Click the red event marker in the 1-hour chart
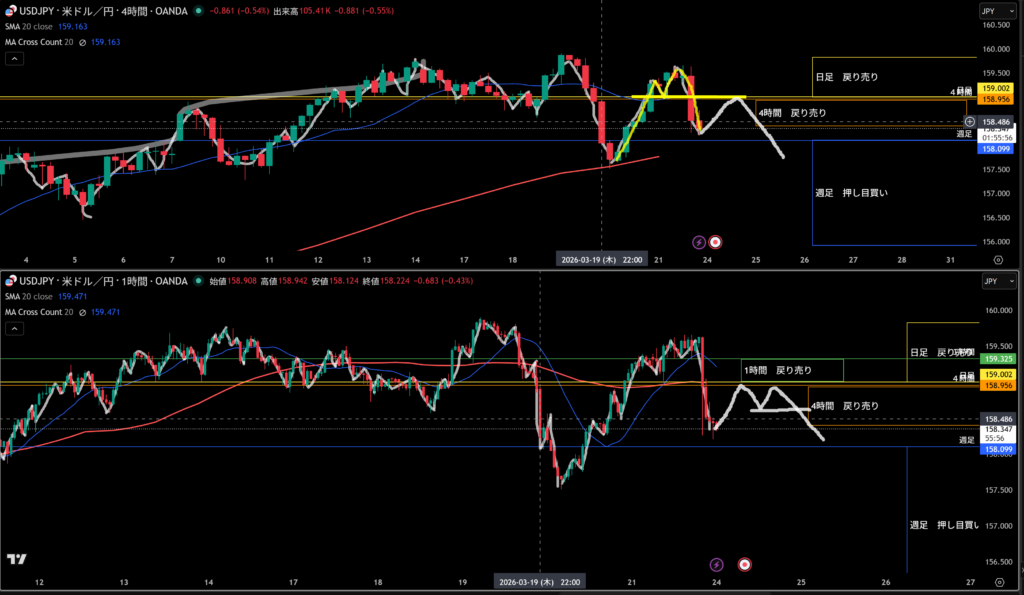 click(x=743, y=565)
